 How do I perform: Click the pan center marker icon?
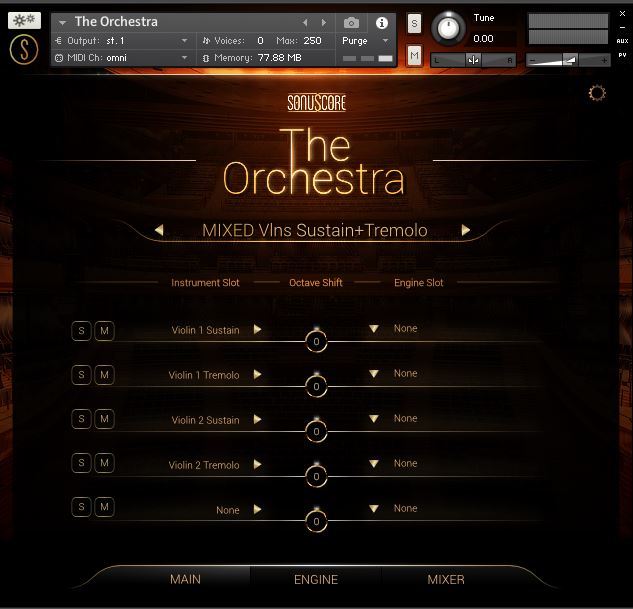[473, 60]
